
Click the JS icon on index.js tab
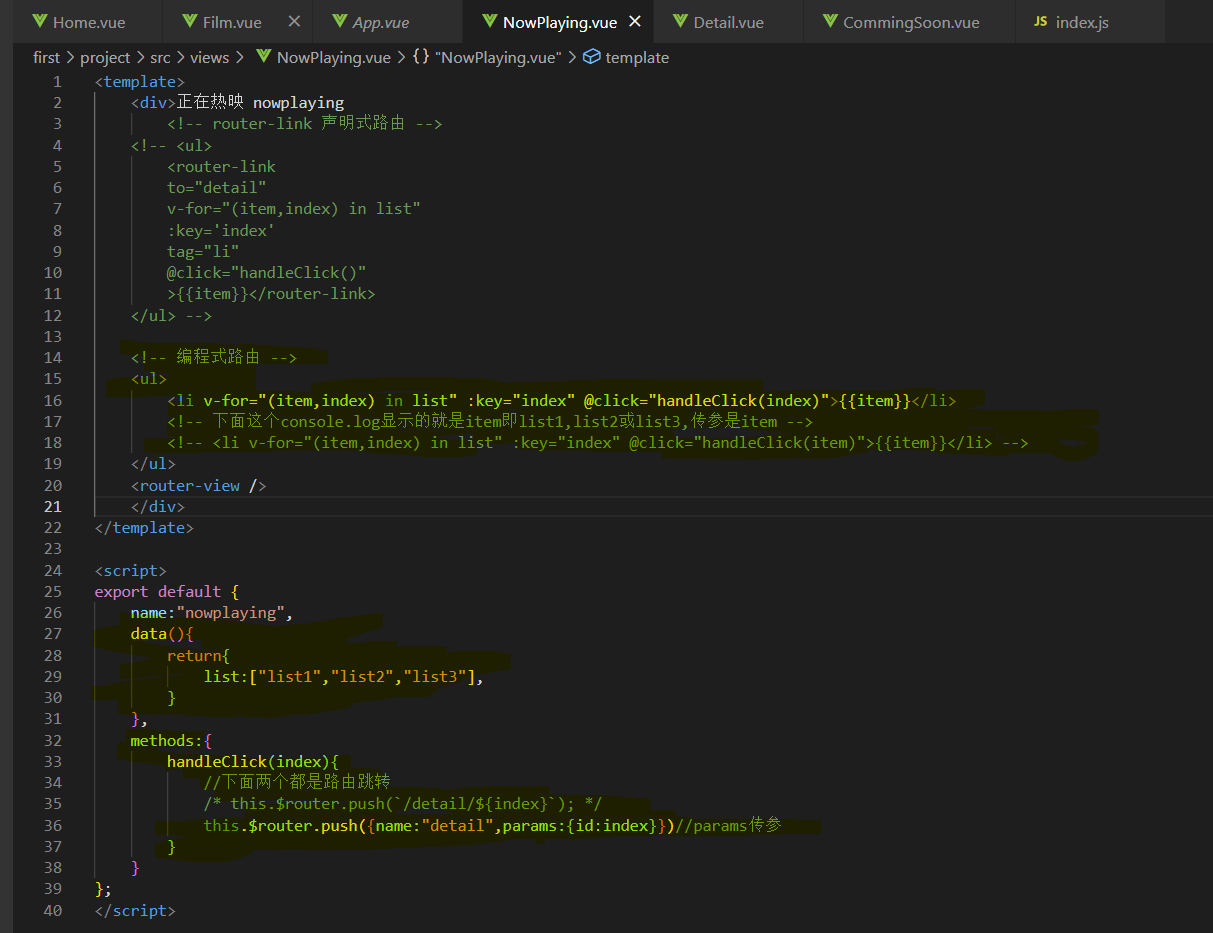tap(1041, 21)
